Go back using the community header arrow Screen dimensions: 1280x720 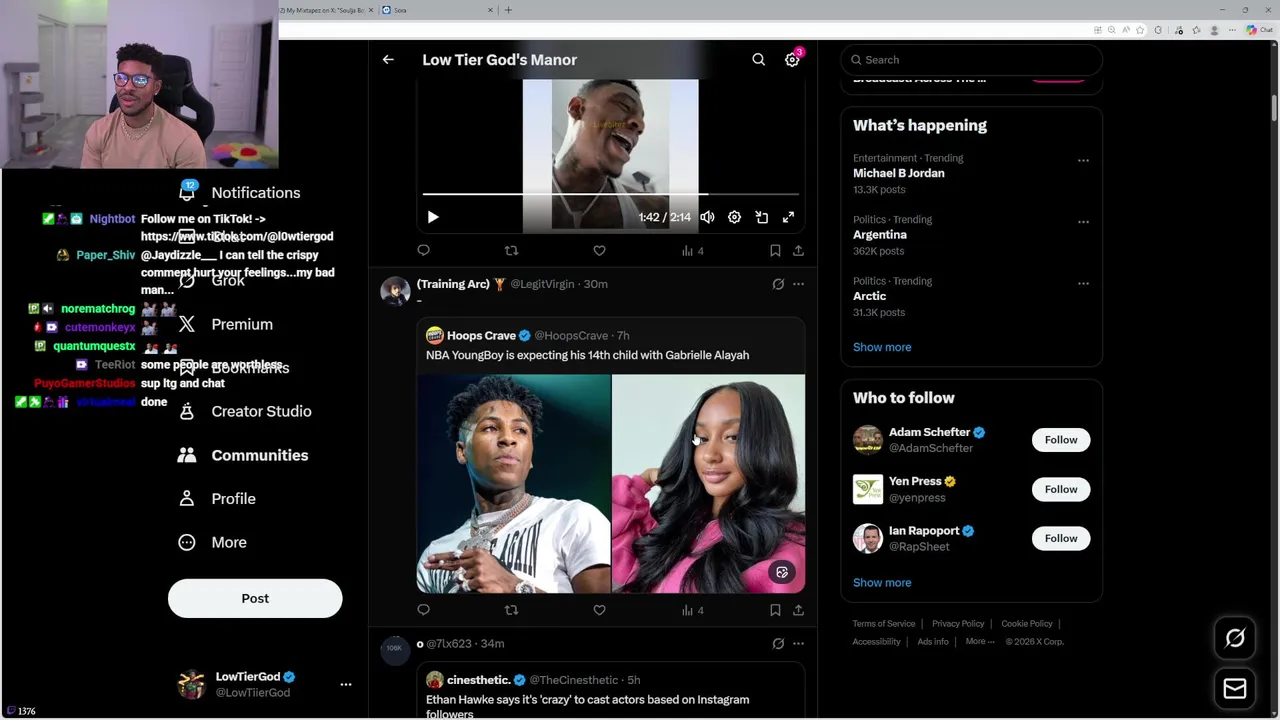click(x=388, y=60)
